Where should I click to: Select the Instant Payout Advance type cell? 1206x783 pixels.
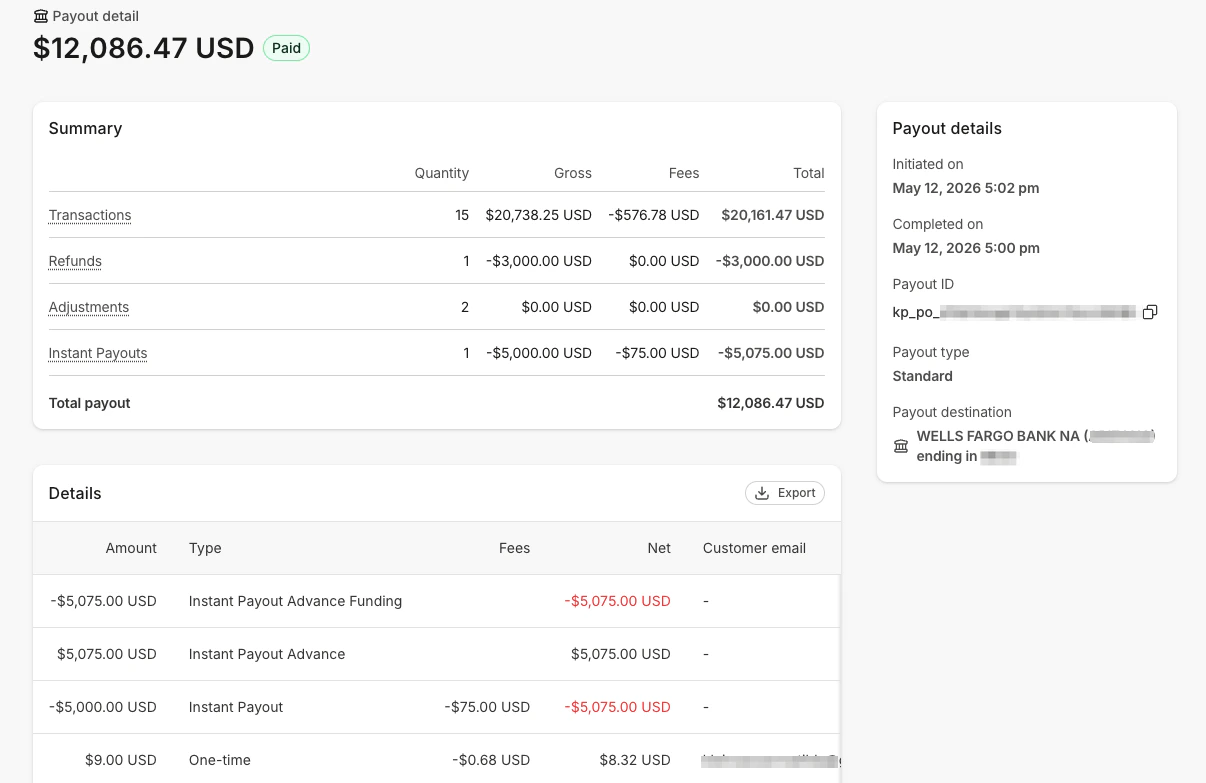point(267,654)
